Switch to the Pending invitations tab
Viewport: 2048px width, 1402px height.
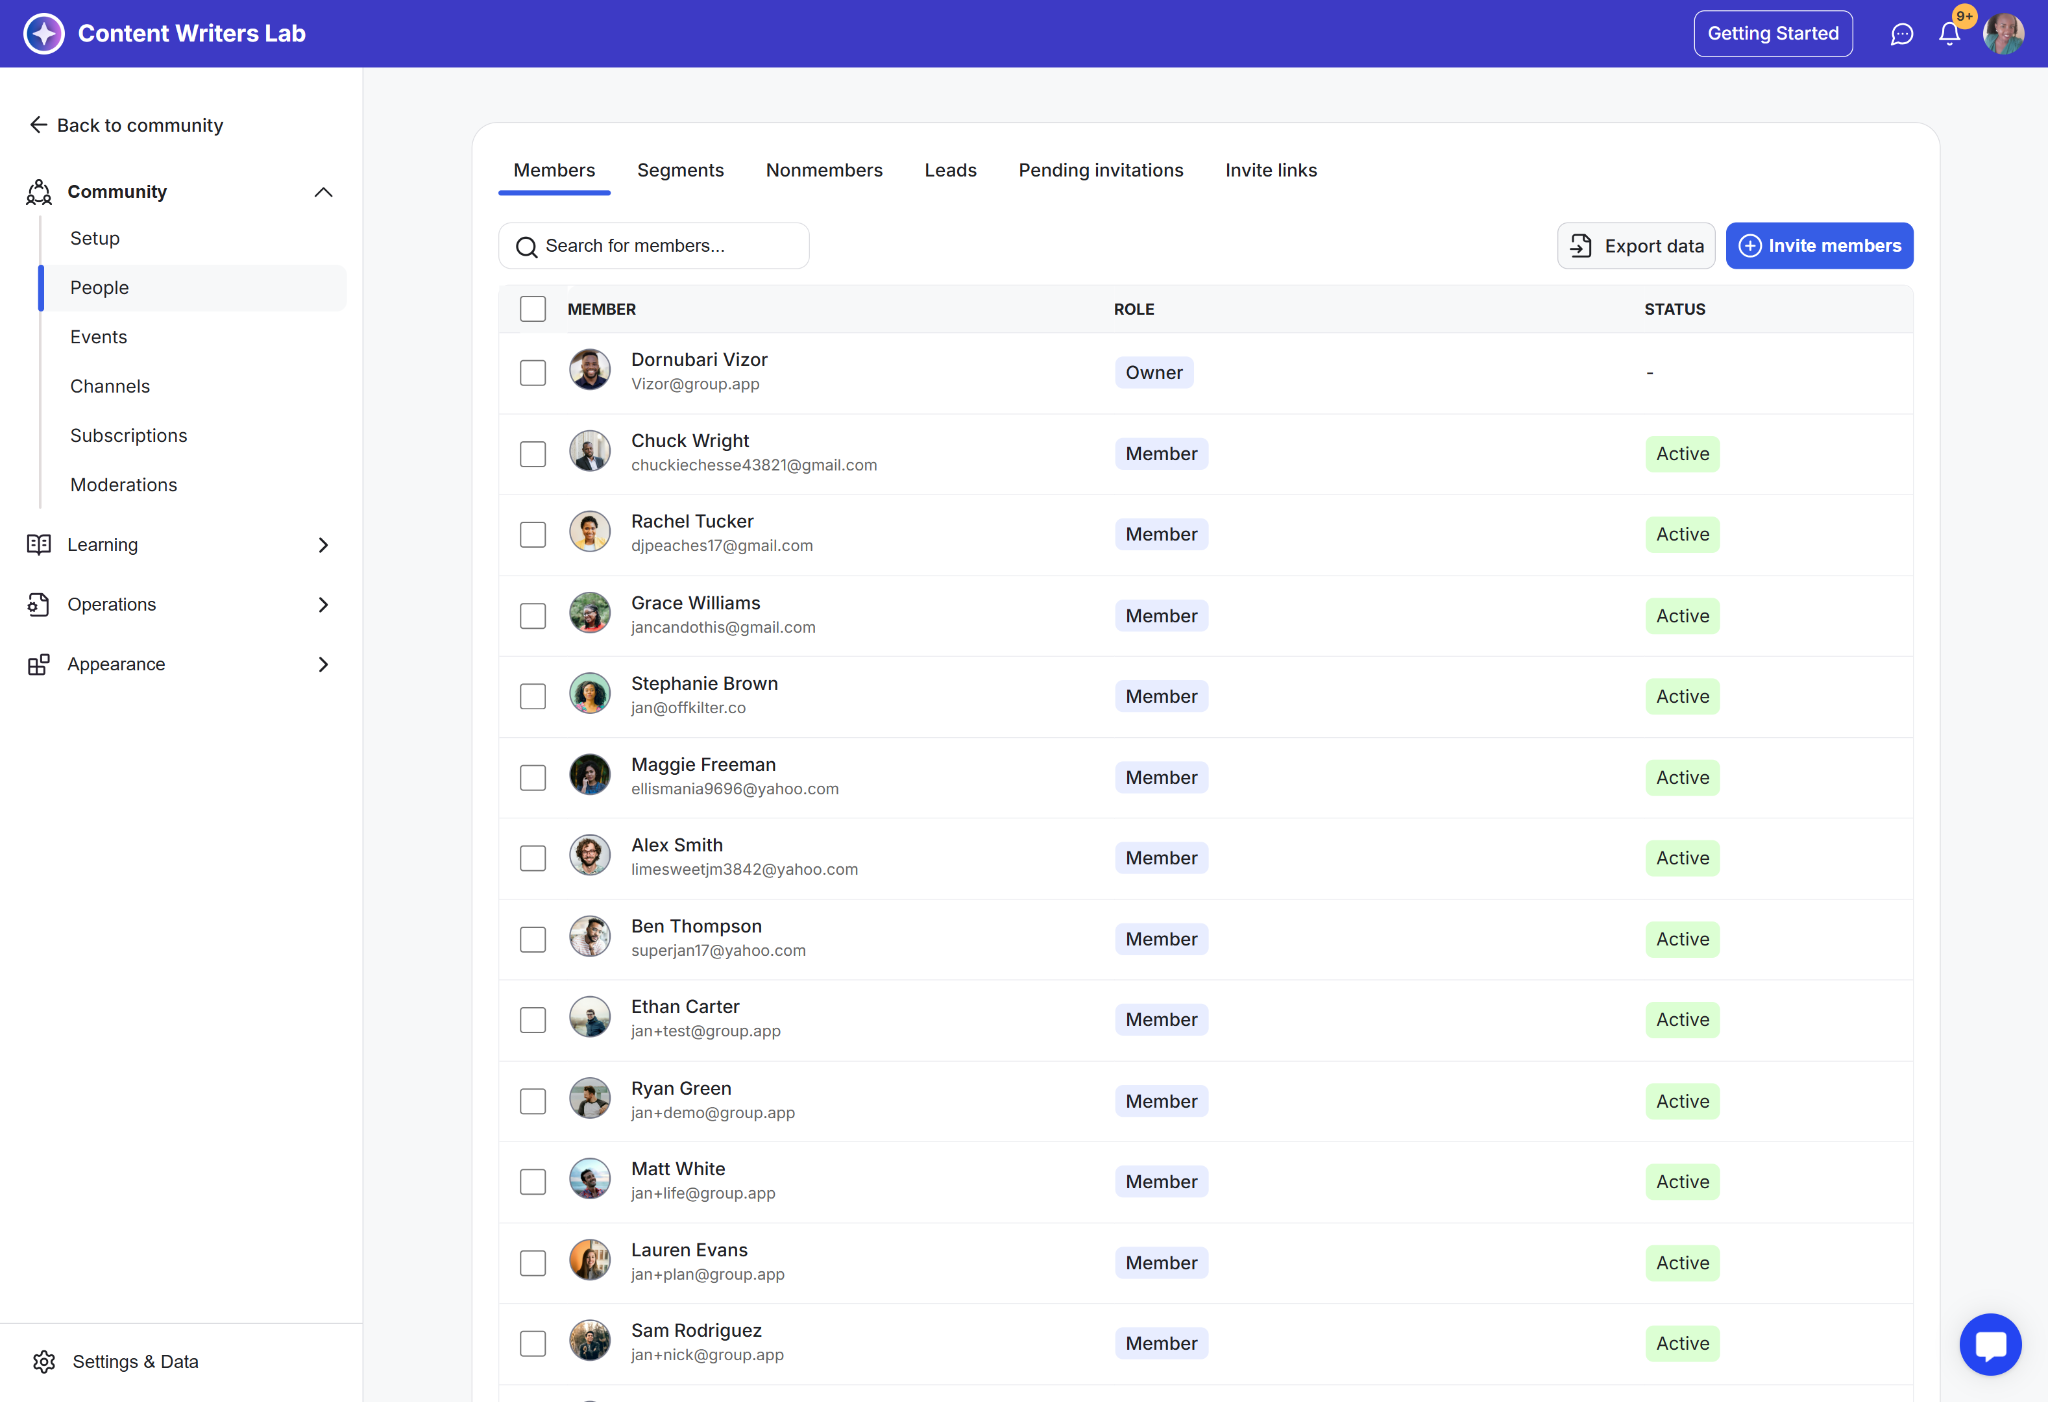tap(1100, 170)
